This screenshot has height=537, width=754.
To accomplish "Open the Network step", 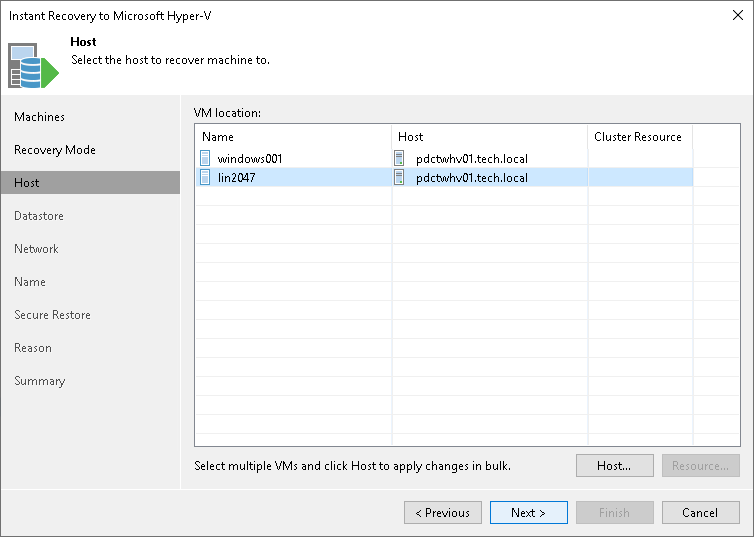I will (37, 249).
